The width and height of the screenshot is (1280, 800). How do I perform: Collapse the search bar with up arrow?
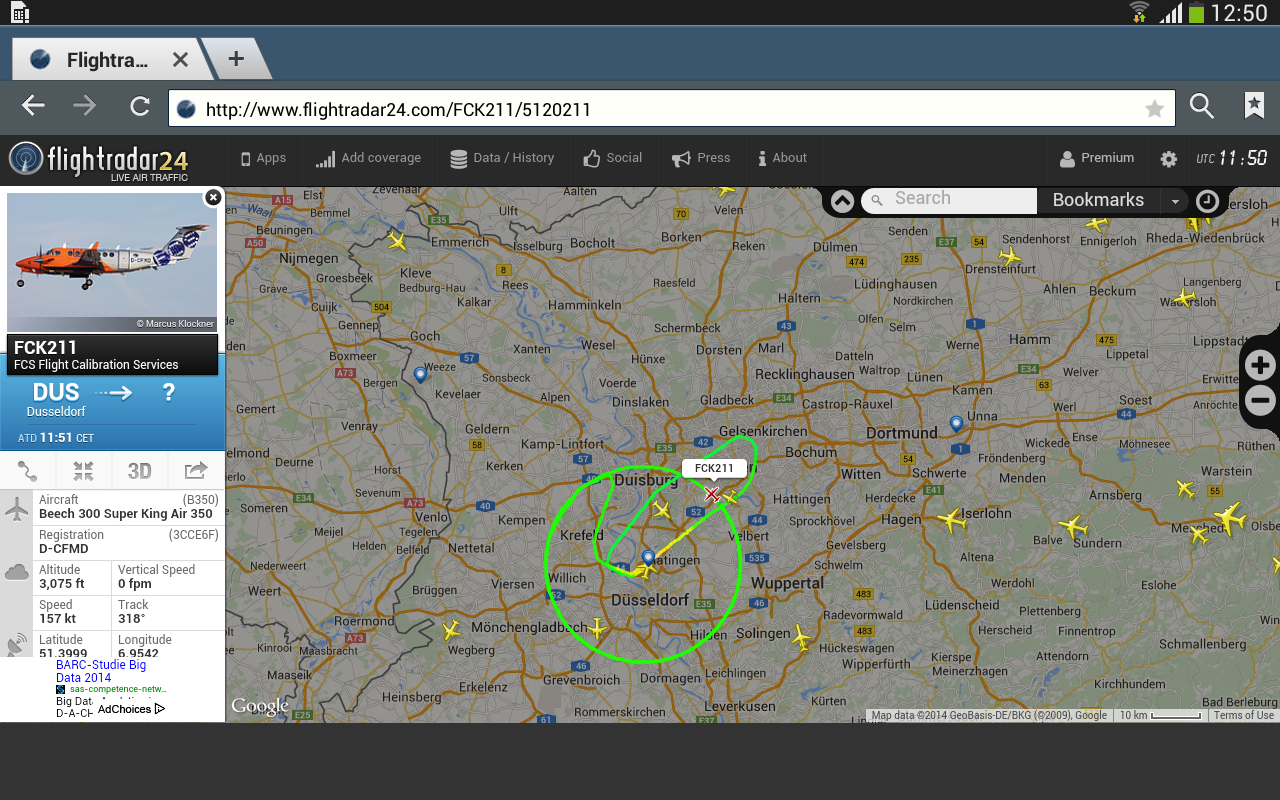point(842,200)
